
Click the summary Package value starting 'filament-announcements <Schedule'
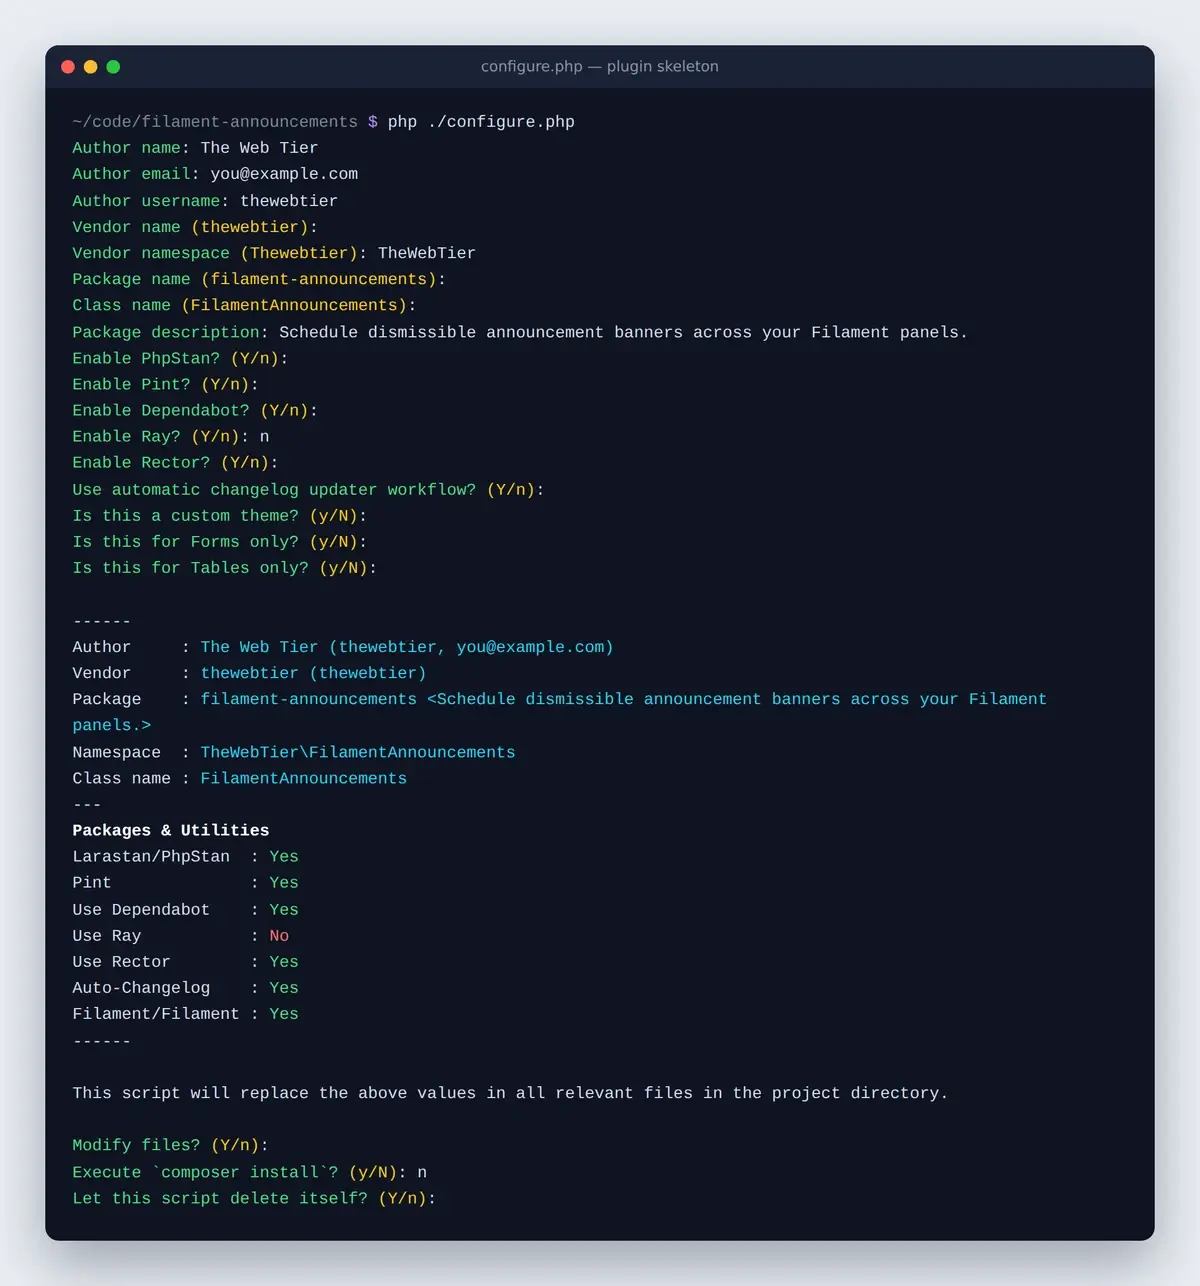[x=624, y=699]
